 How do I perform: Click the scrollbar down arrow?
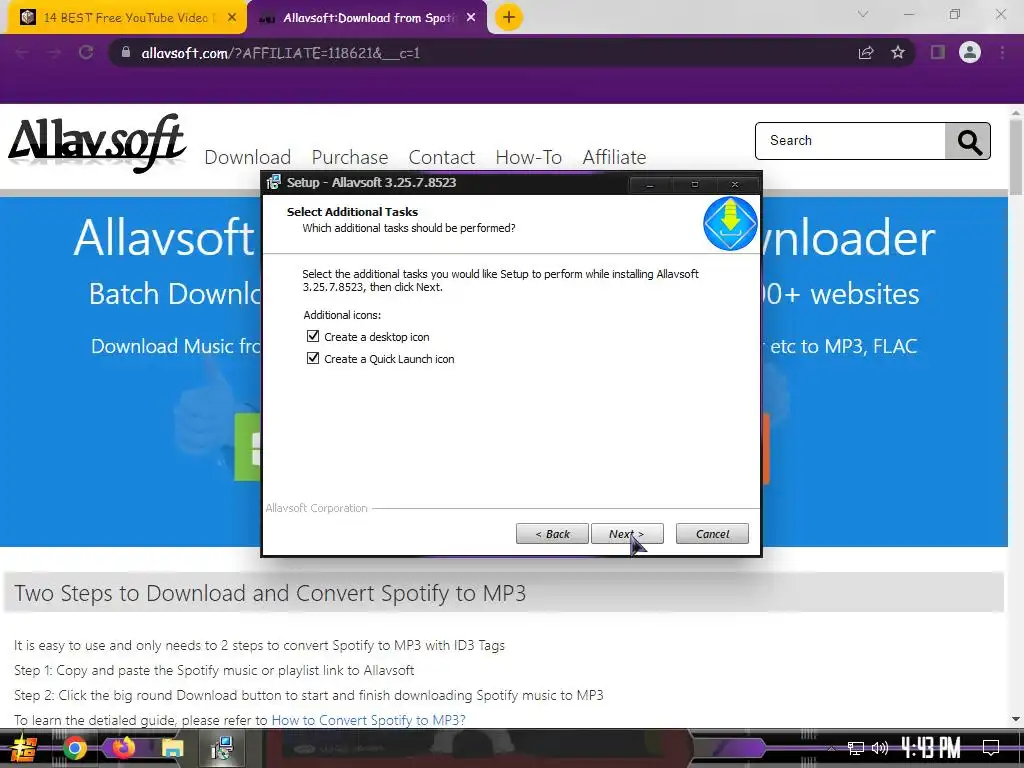click(x=1016, y=719)
